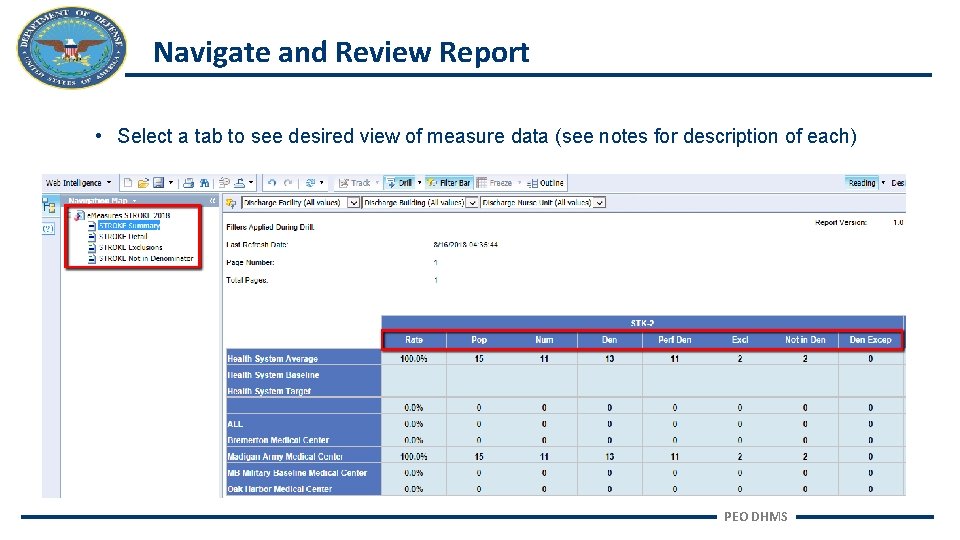Screen dimensions: 960x540
Task: Click the MB Military Baseline Medical Center row
Action: point(304,473)
